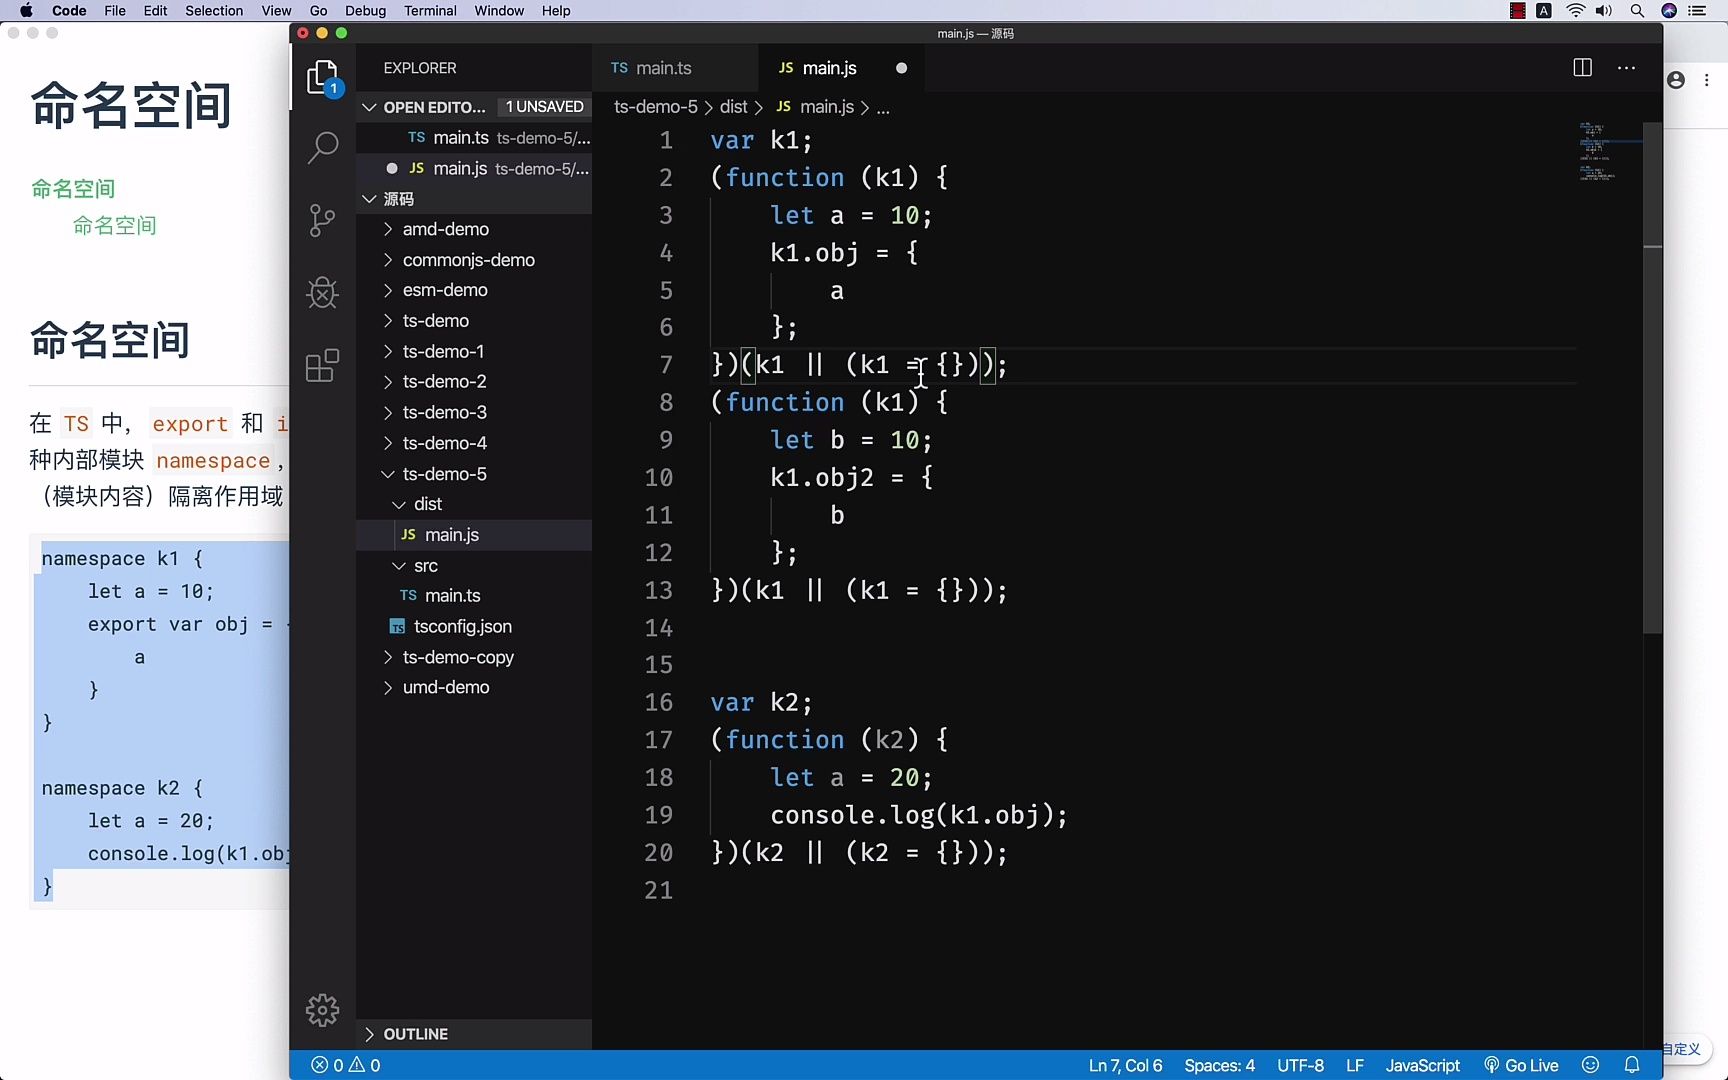Open the Search view icon
This screenshot has width=1728, height=1080.
pos(322,148)
